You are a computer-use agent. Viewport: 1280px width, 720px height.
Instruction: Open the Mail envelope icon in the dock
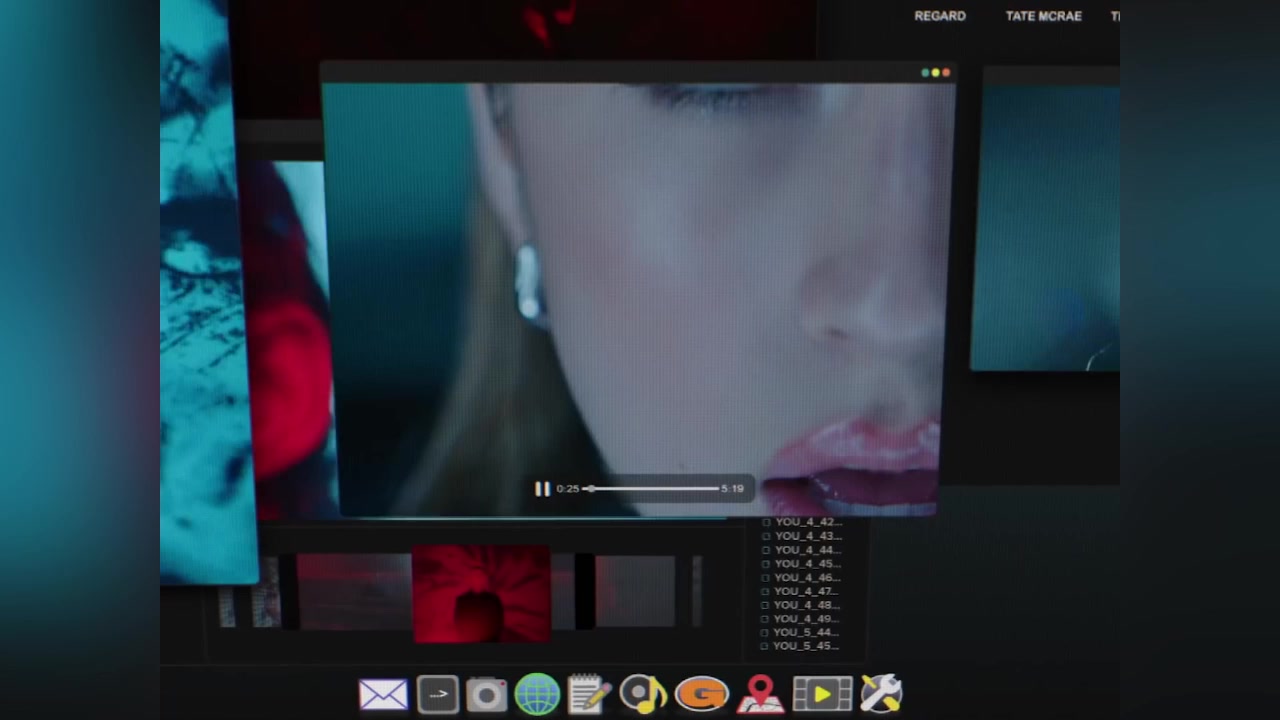(x=383, y=694)
